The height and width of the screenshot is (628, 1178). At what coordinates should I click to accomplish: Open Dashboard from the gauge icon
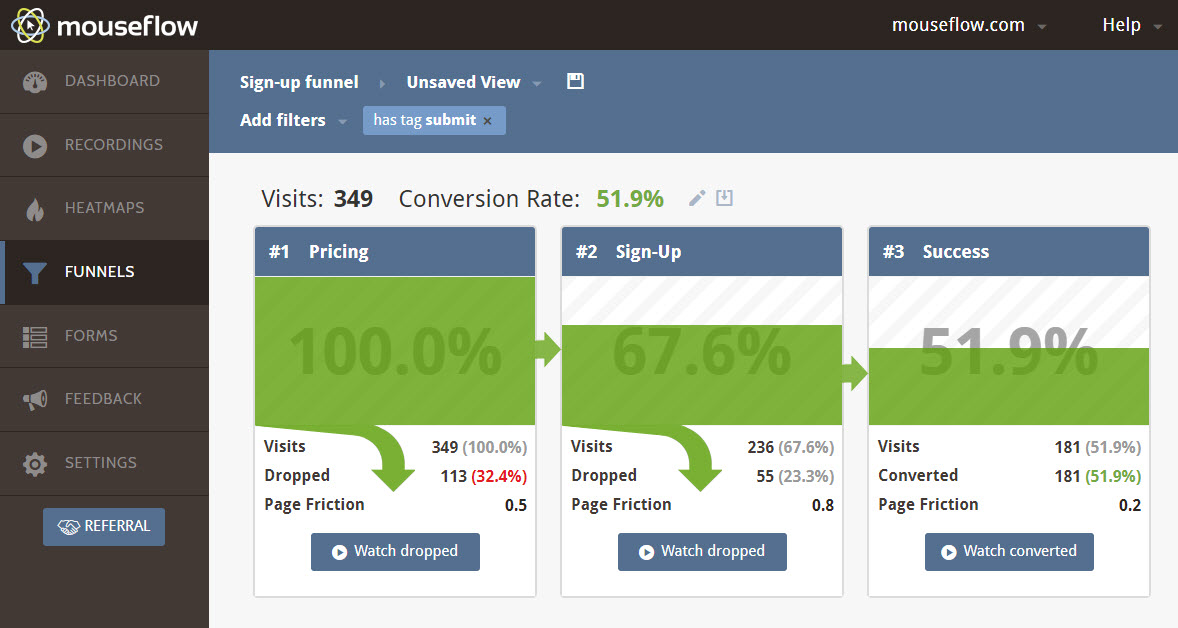[x=35, y=82]
